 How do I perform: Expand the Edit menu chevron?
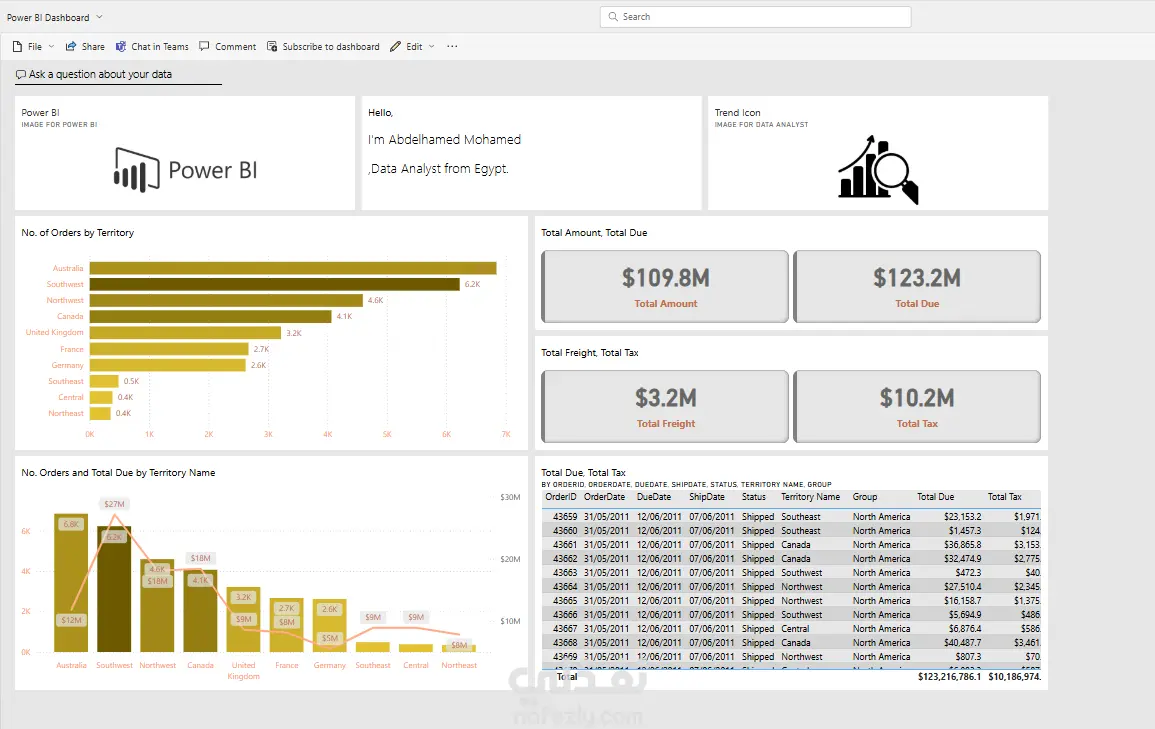coord(432,47)
